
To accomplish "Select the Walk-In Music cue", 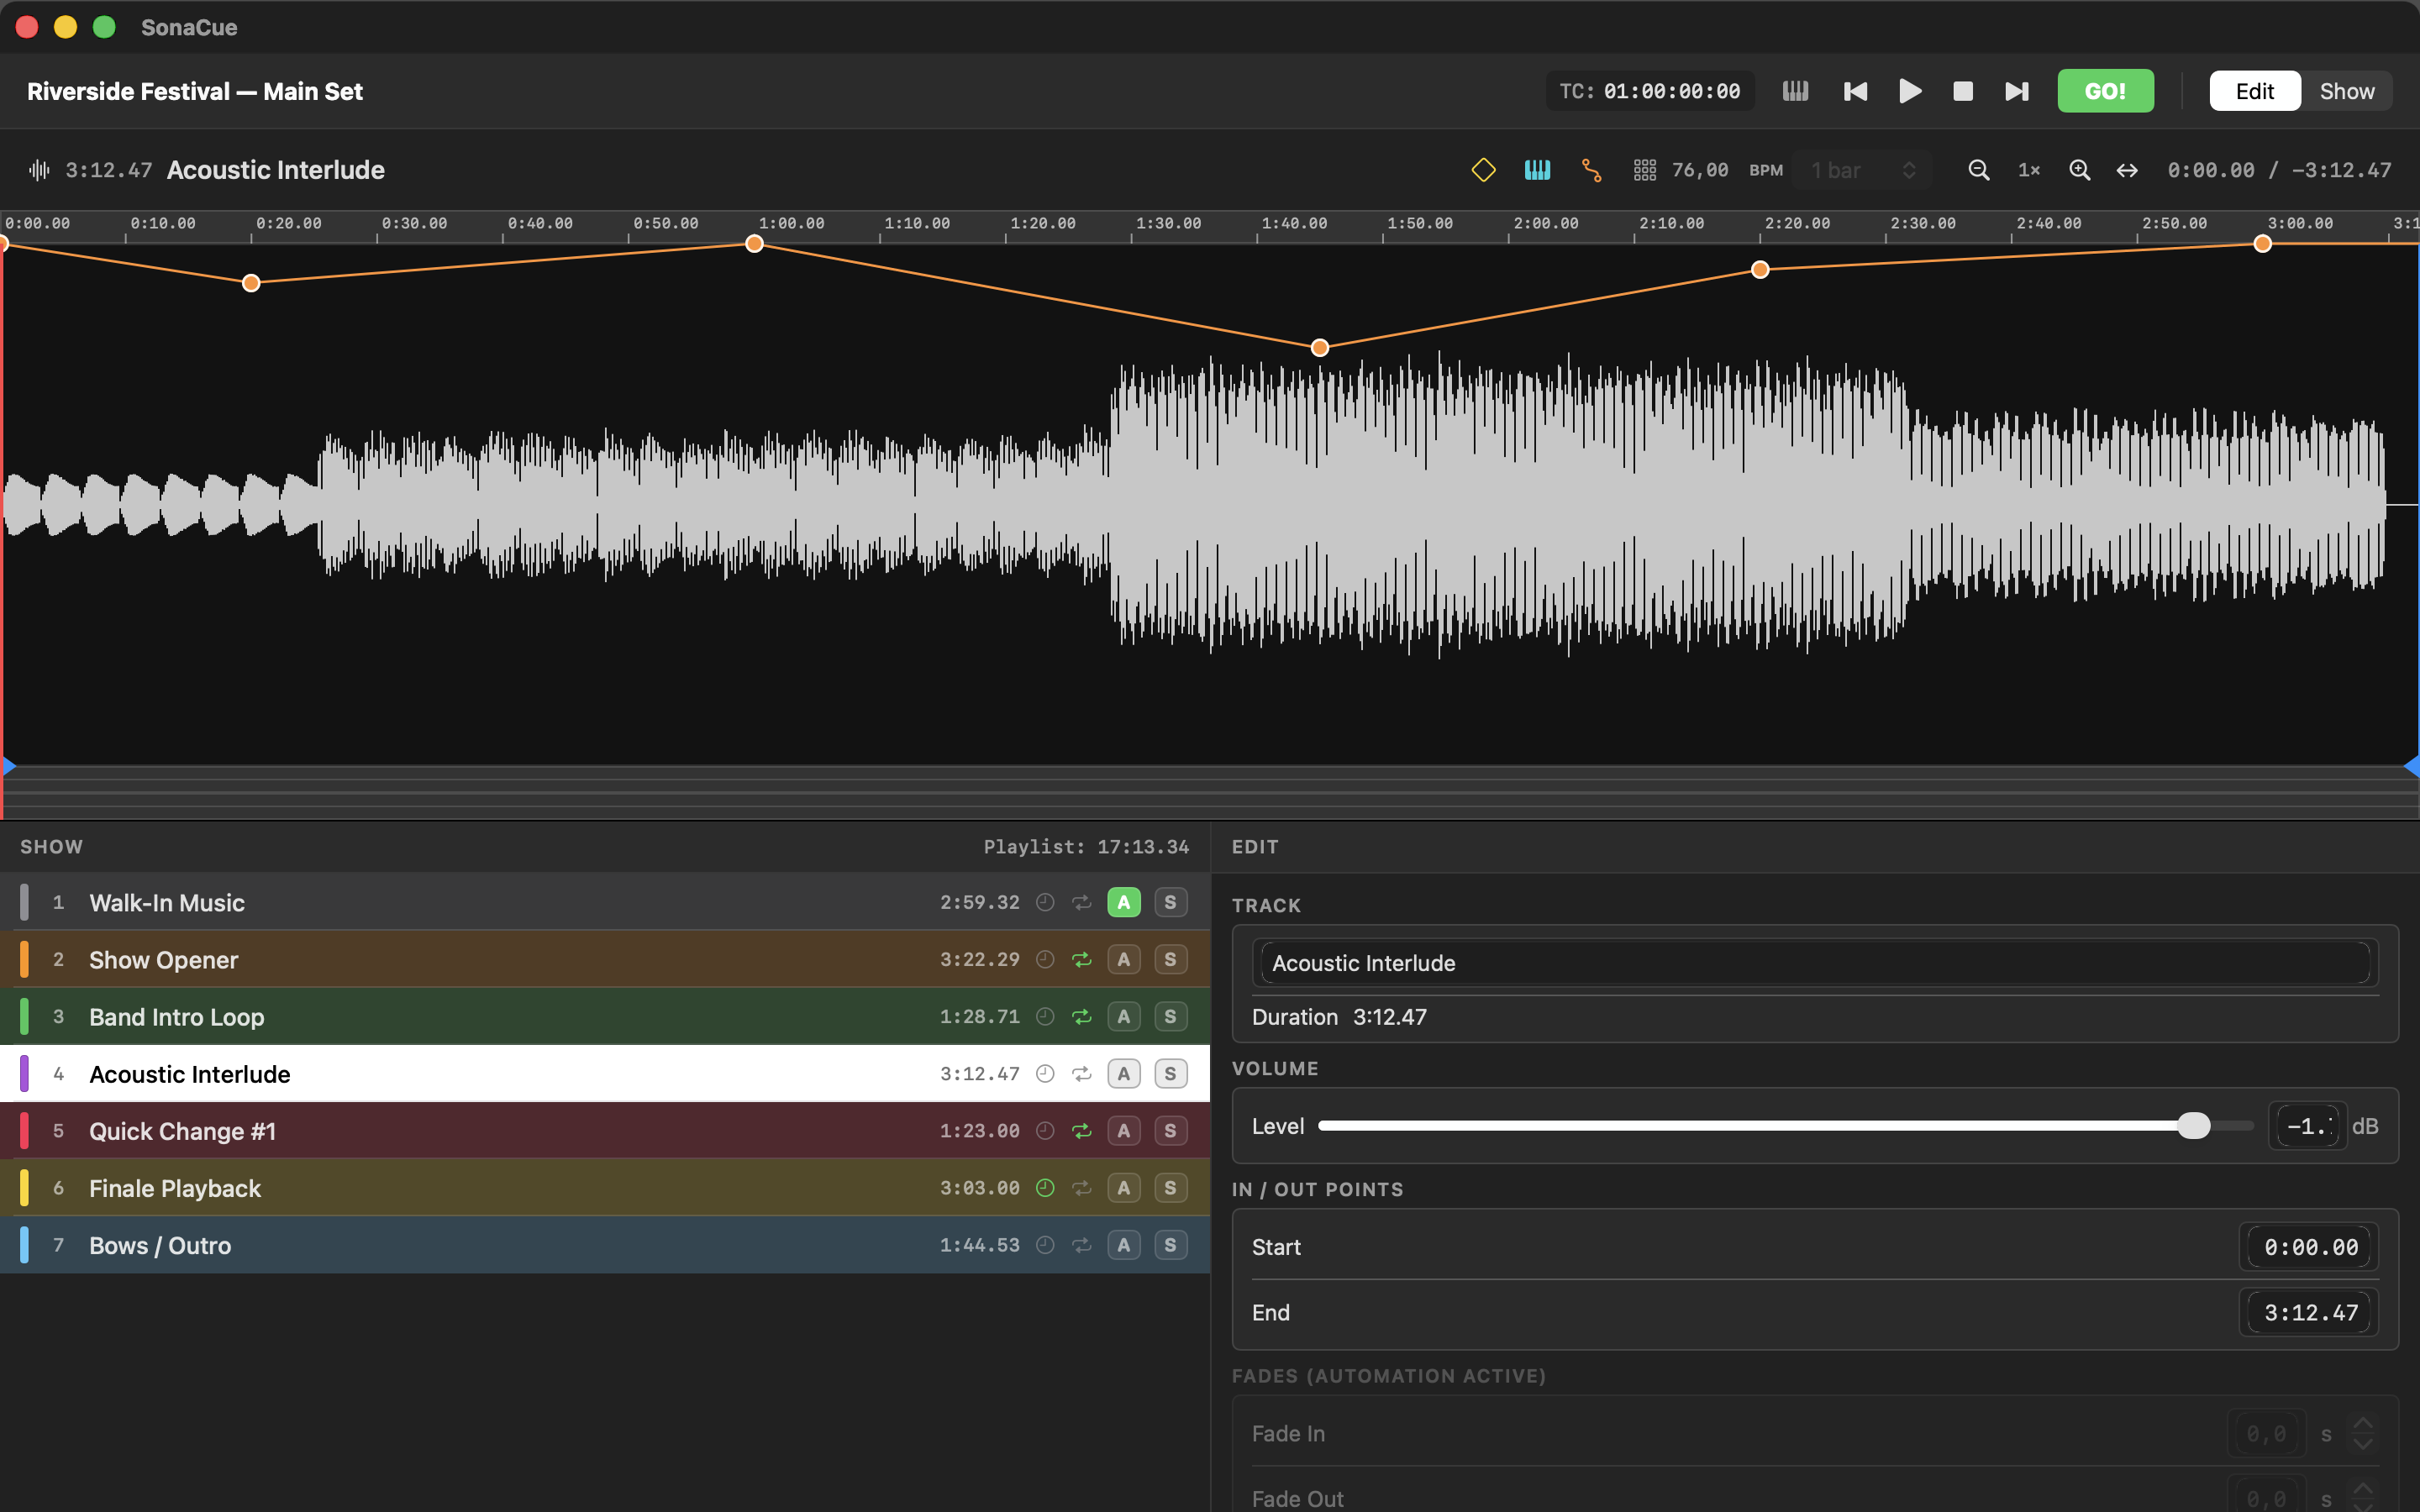I will coord(605,902).
